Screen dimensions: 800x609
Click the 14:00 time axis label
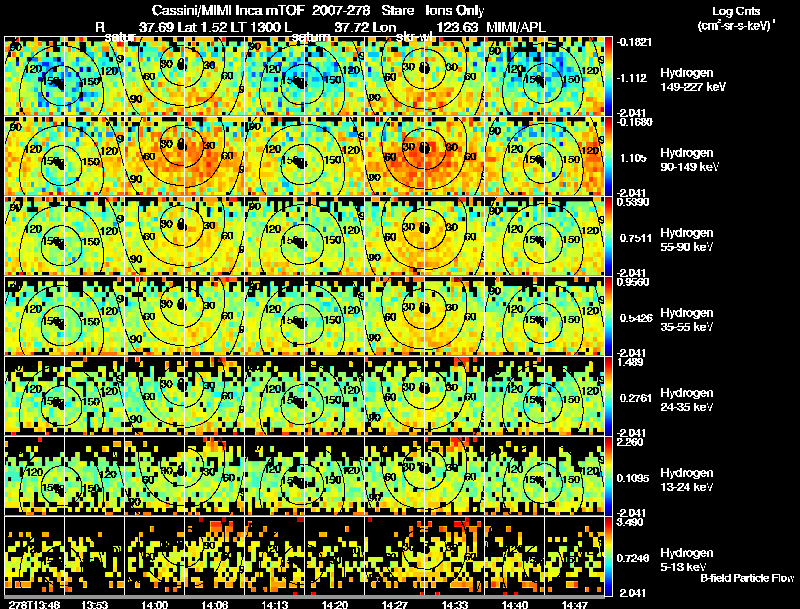(154, 605)
